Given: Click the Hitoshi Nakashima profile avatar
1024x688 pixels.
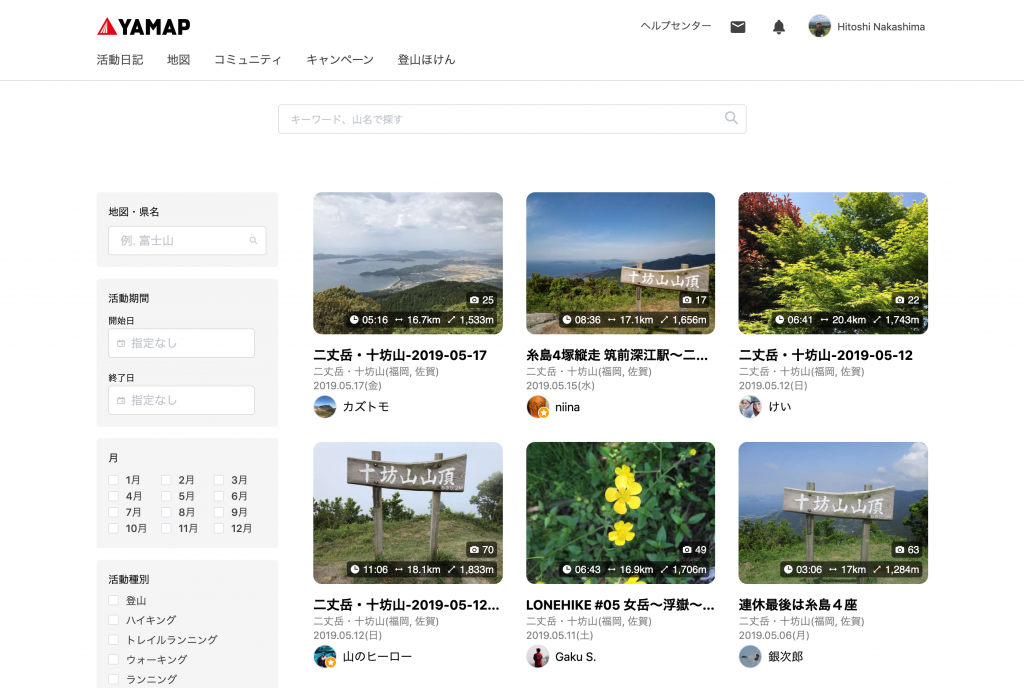Looking at the screenshot, I should (x=820, y=27).
